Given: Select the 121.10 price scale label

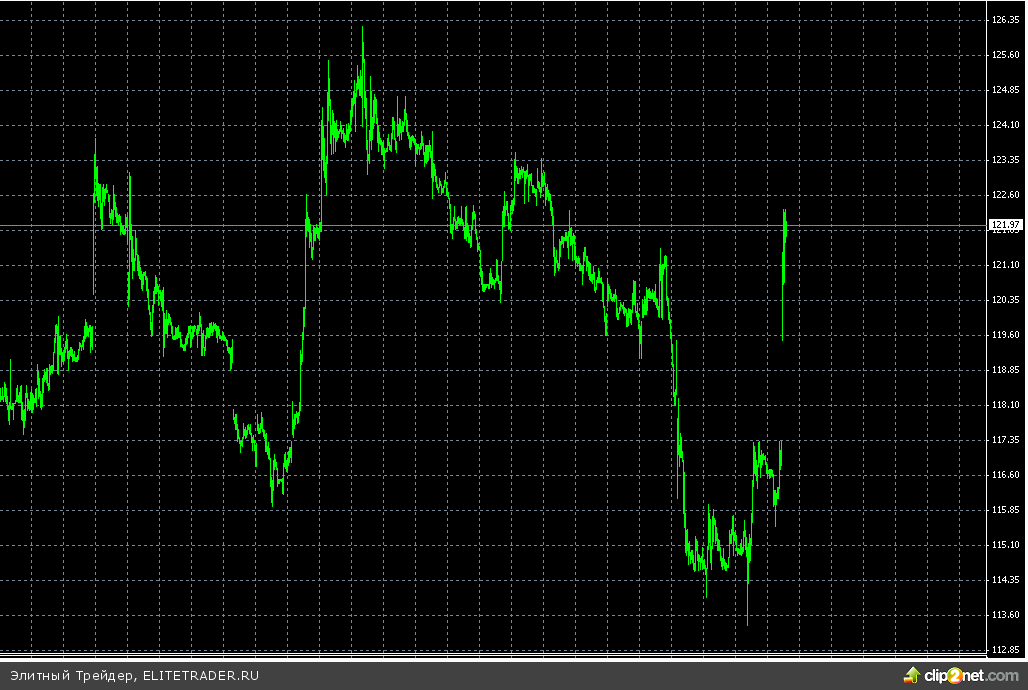Looking at the screenshot, I should (x=1005, y=265).
